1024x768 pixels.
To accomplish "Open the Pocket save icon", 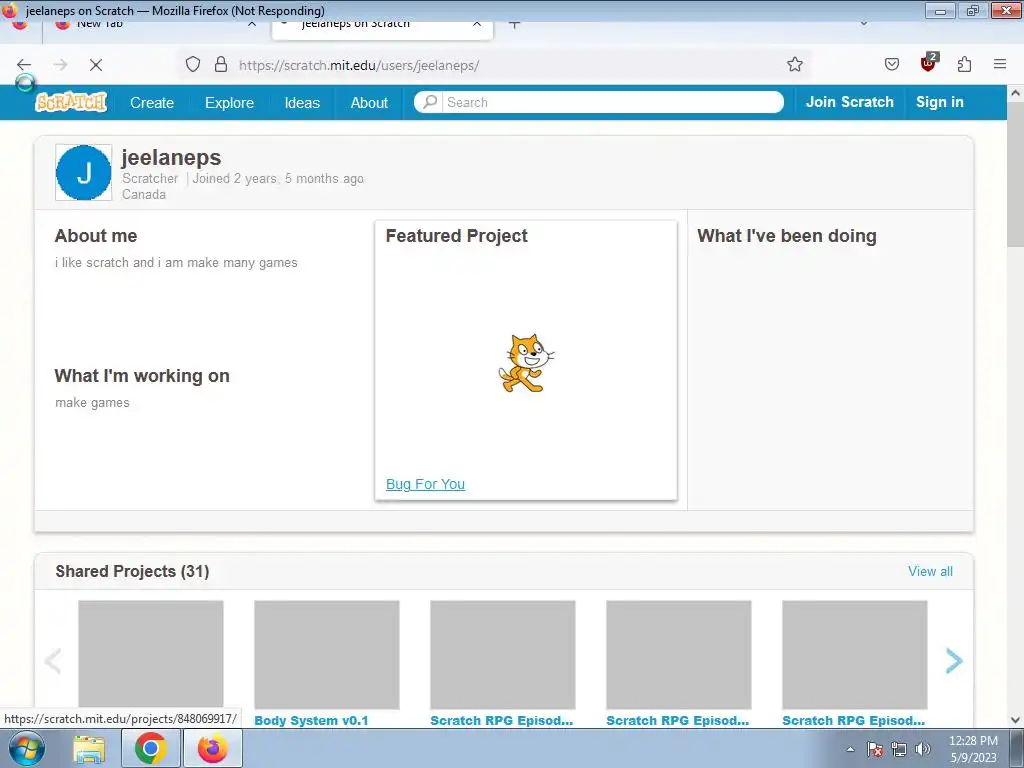I will tap(892, 64).
